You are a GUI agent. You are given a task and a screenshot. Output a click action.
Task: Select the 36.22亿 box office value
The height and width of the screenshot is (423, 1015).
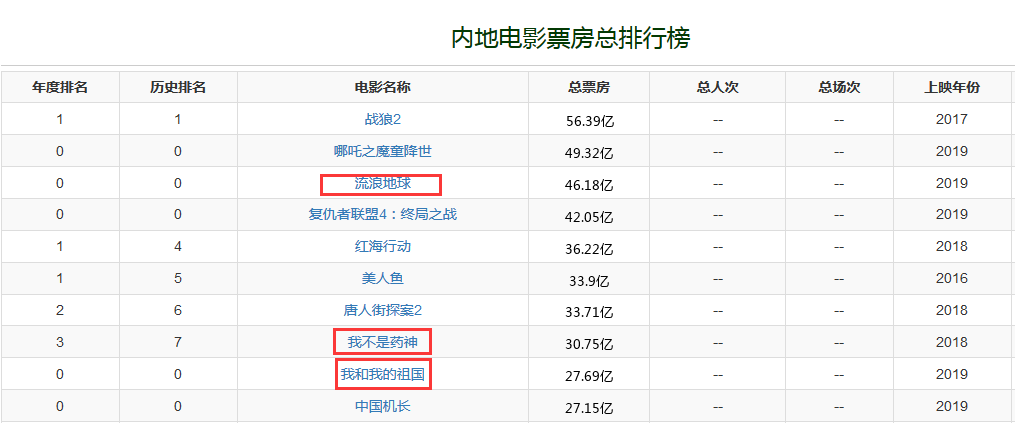(x=589, y=249)
